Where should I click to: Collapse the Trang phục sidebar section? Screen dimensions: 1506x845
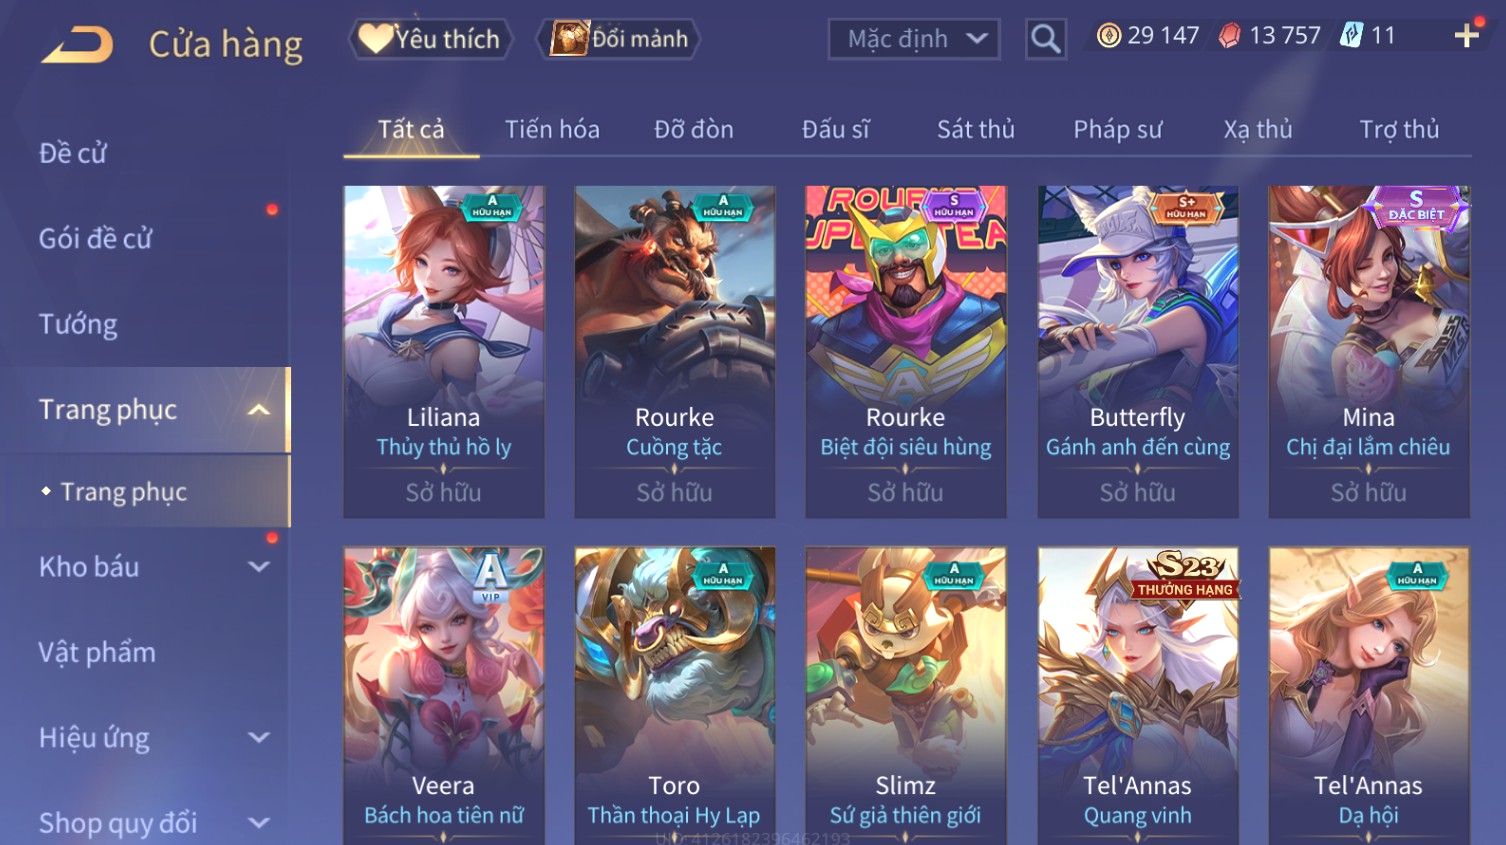pos(259,410)
